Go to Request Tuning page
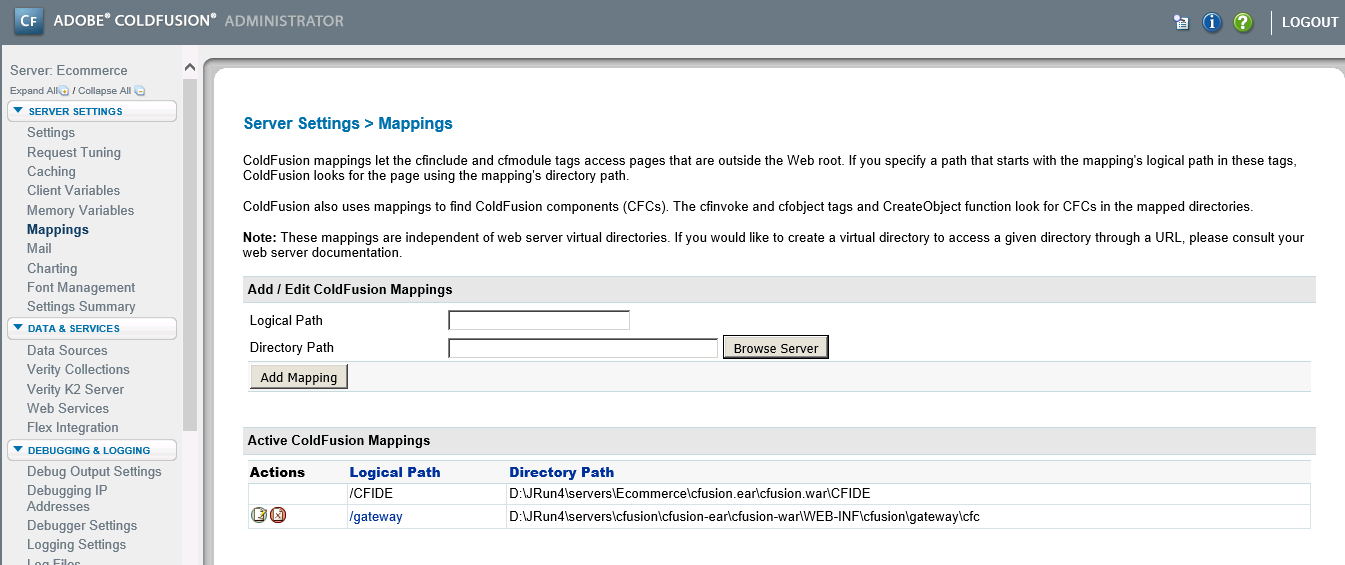This screenshot has width=1345, height=565. click(x=74, y=153)
